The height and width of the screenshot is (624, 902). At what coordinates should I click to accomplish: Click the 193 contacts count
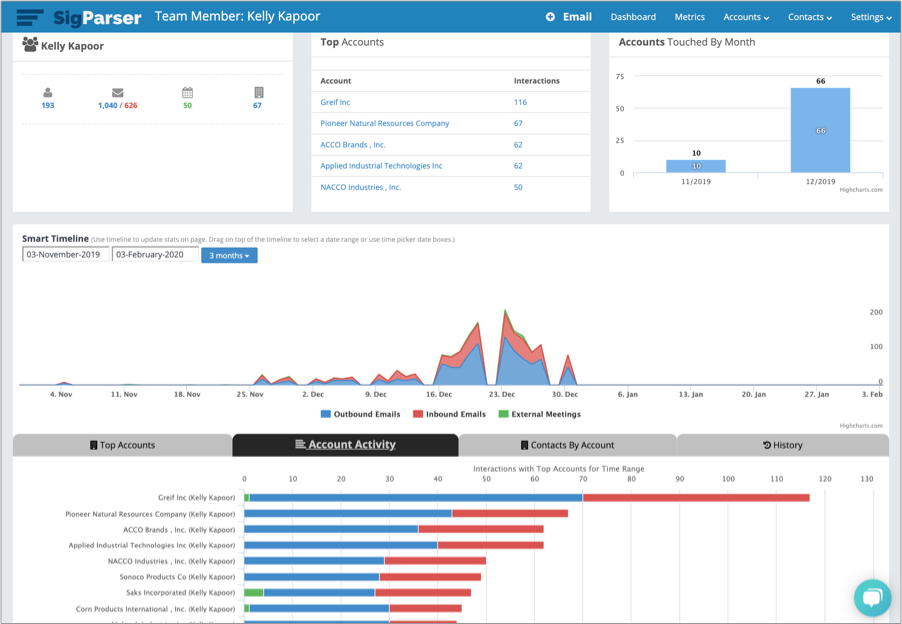(48, 106)
